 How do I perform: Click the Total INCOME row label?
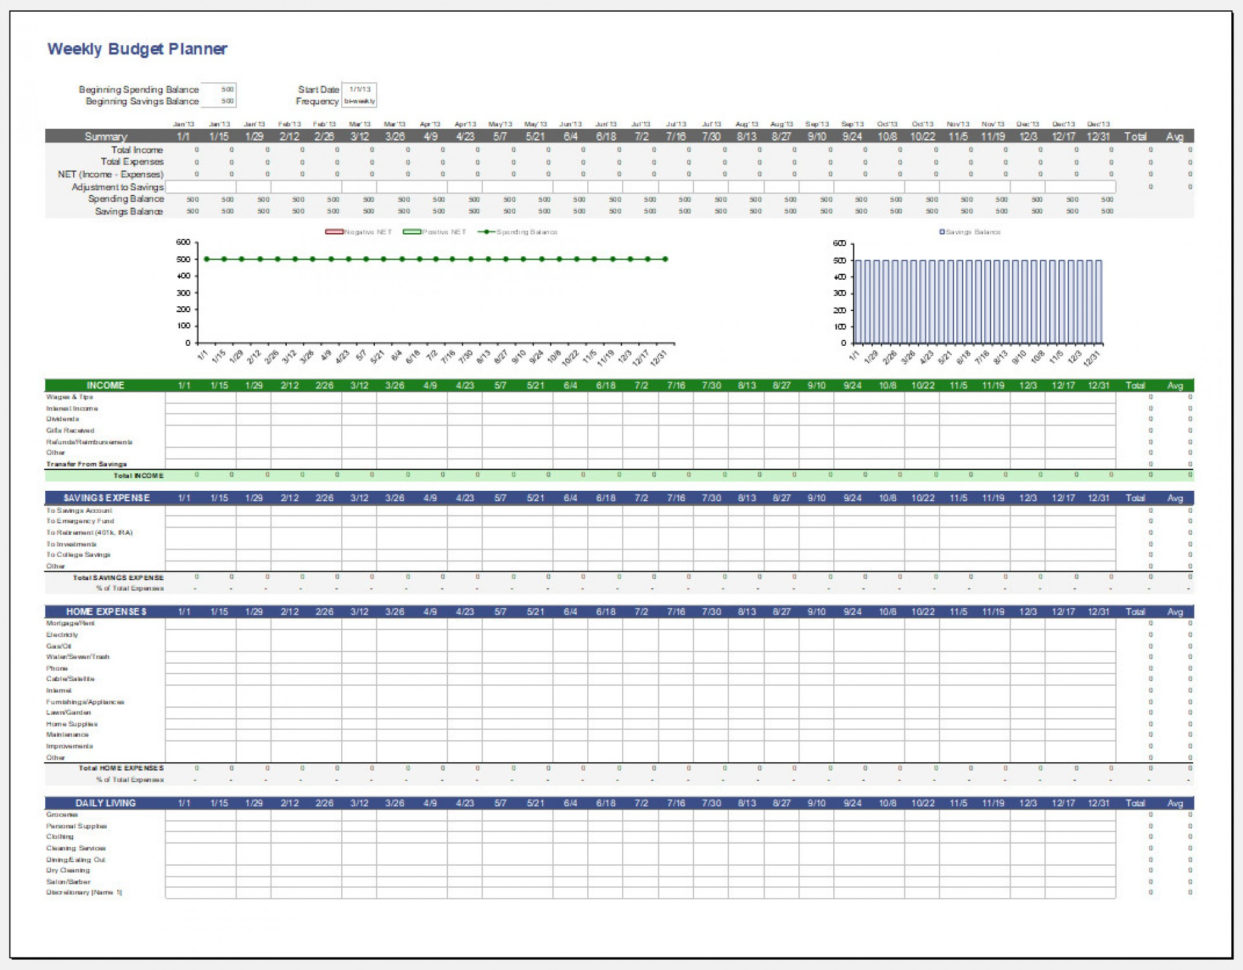(x=138, y=476)
